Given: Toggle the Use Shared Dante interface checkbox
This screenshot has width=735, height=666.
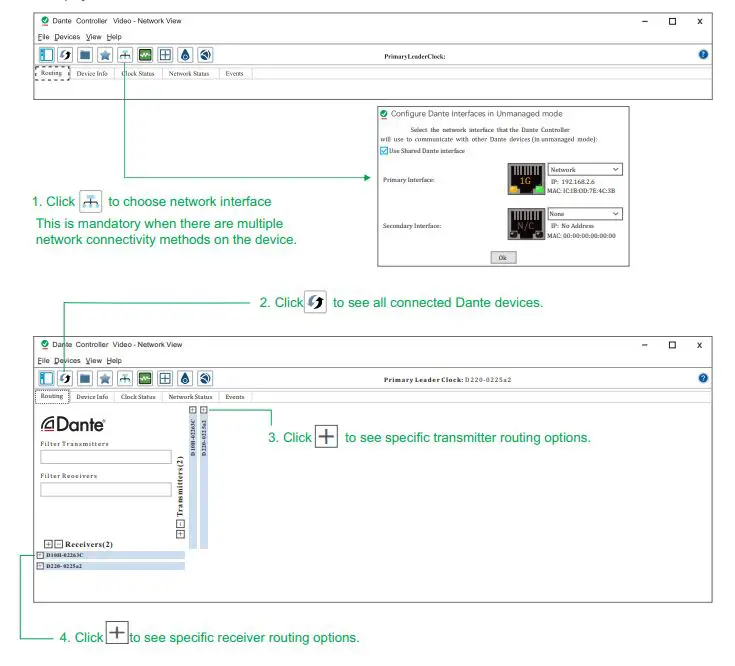Looking at the screenshot, I should (384, 150).
